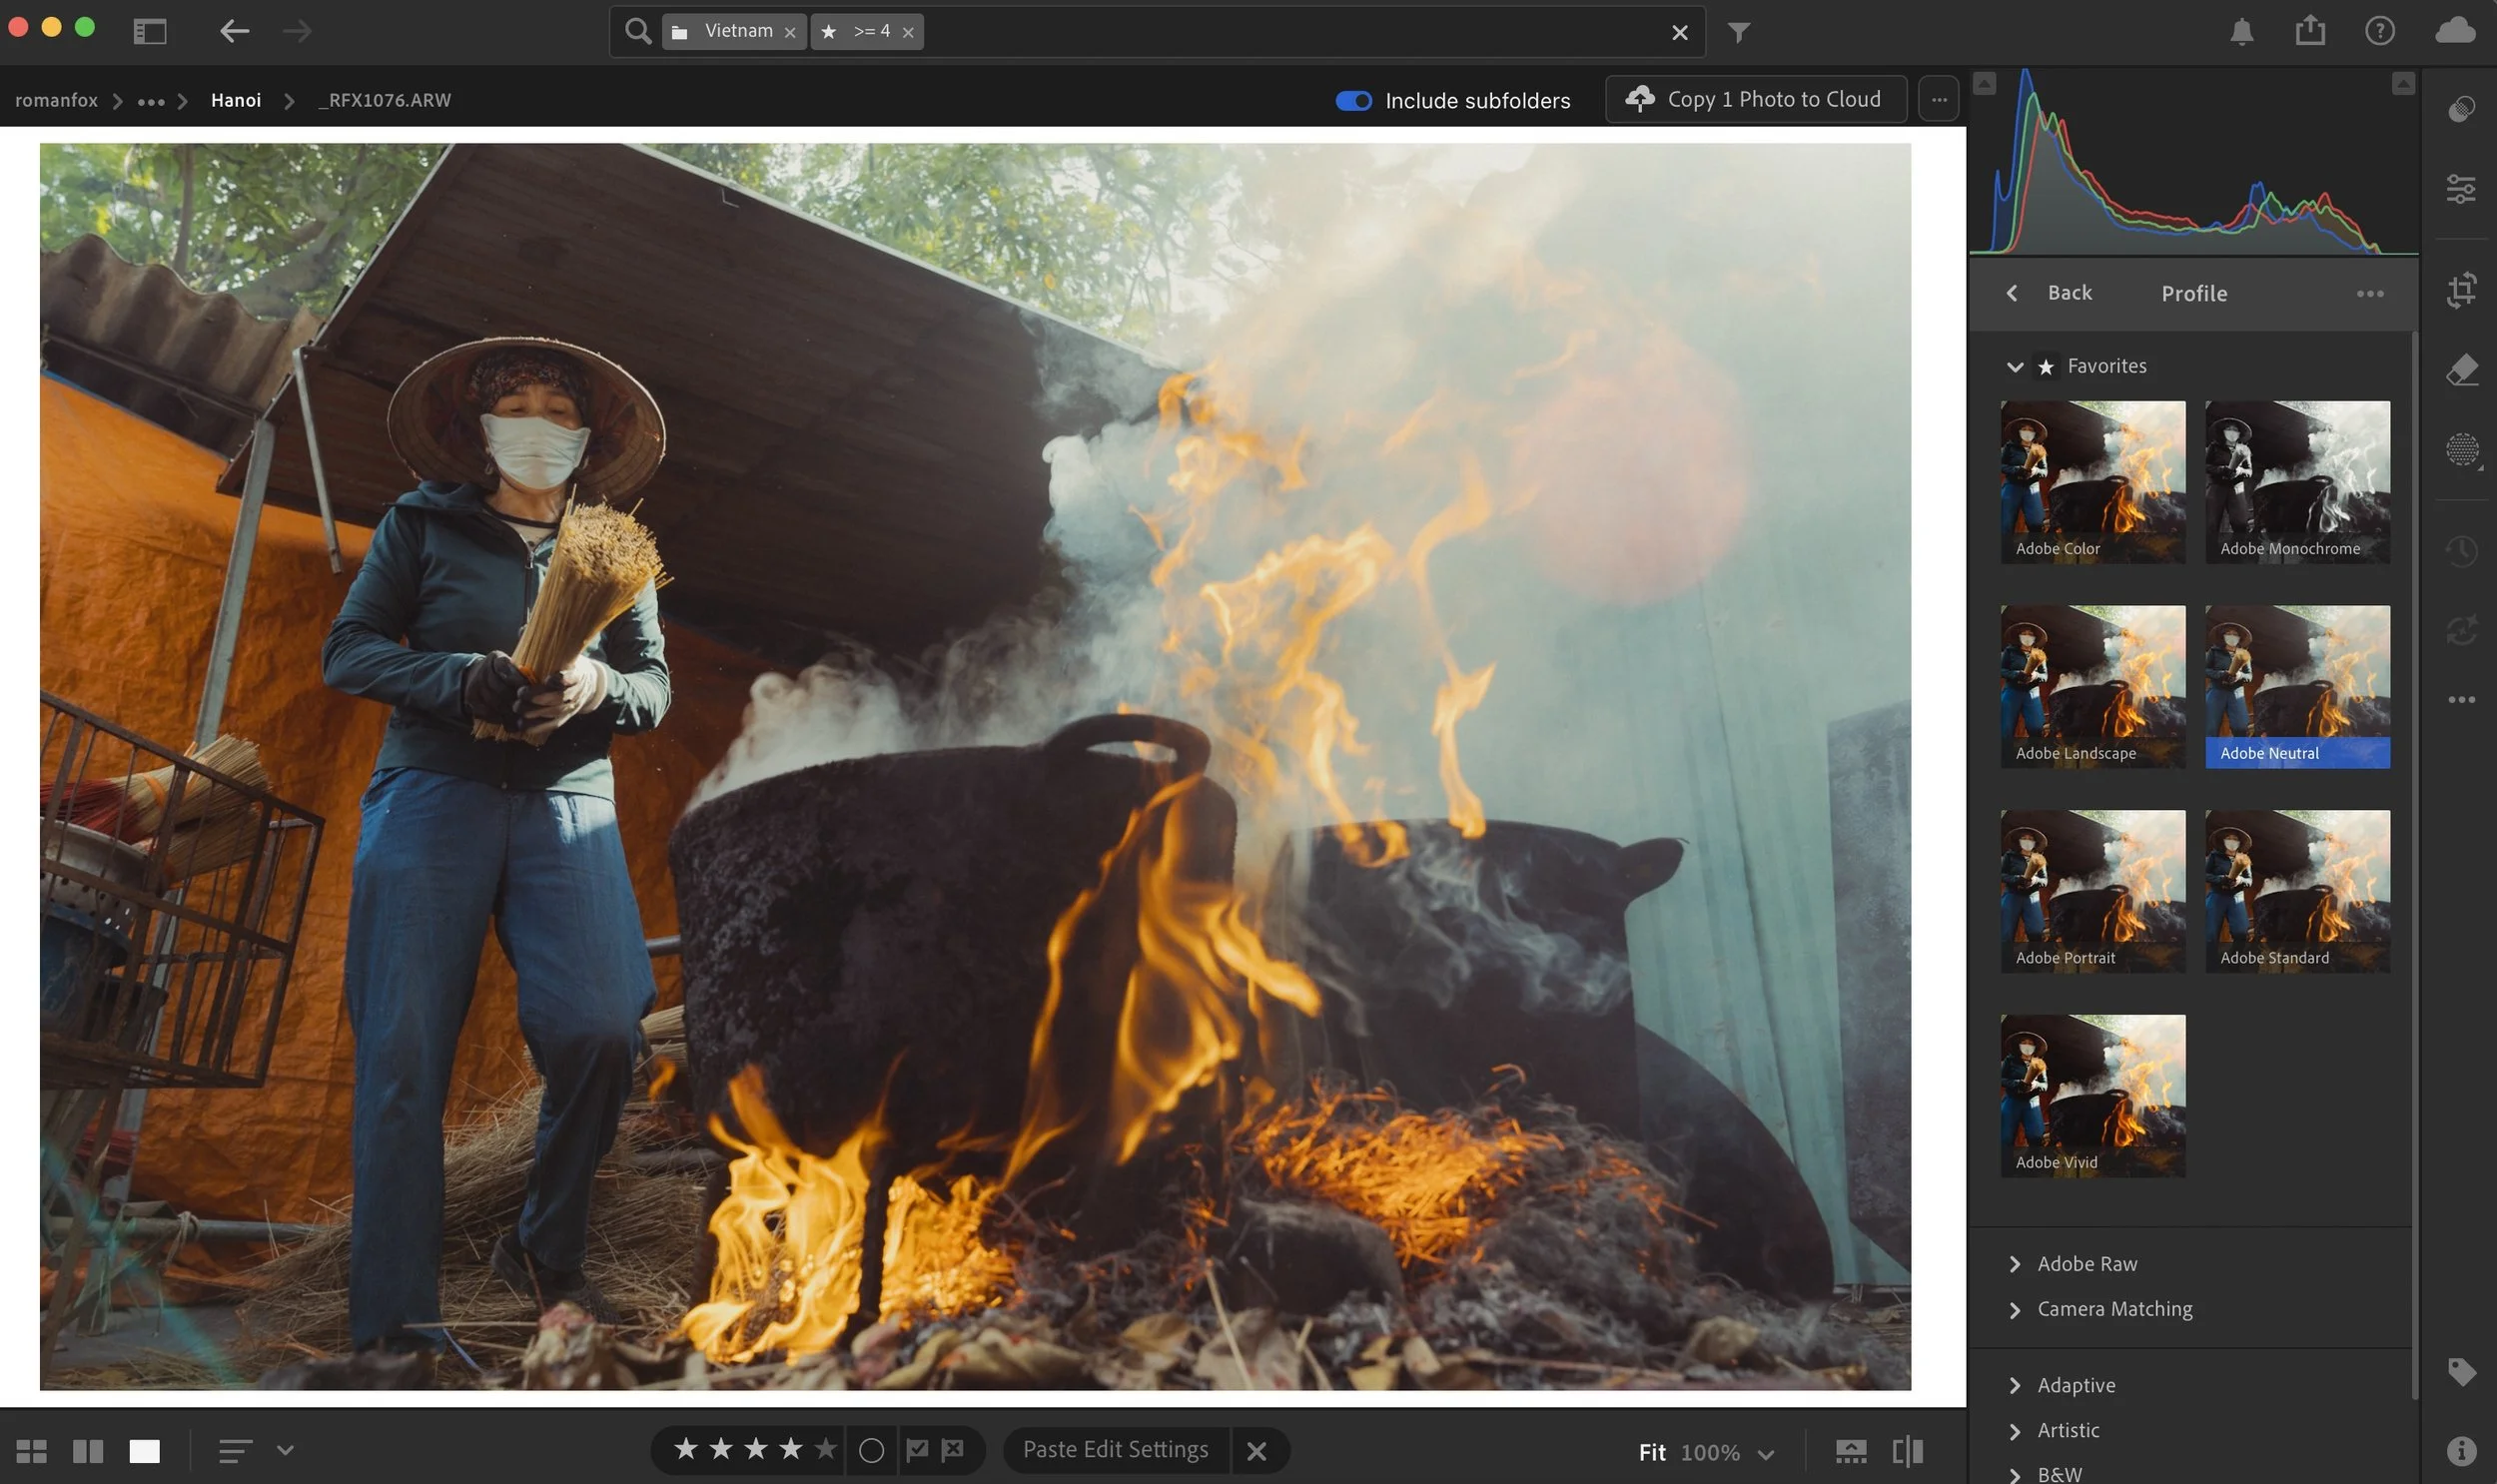Click Copy 1 Photo to Cloud
The image size is (2497, 1484).
(1755, 99)
